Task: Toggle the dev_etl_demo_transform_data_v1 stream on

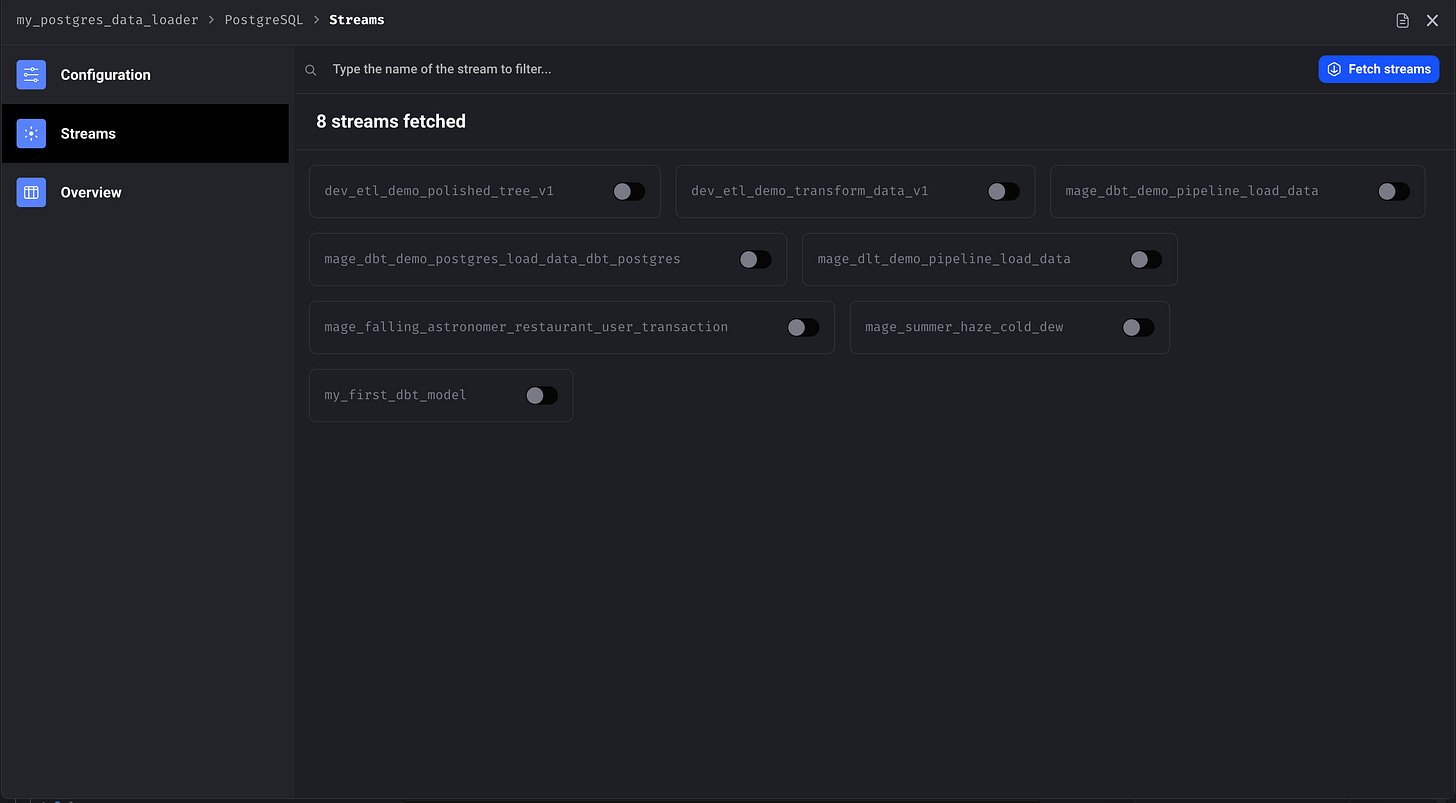Action: click(x=1003, y=191)
